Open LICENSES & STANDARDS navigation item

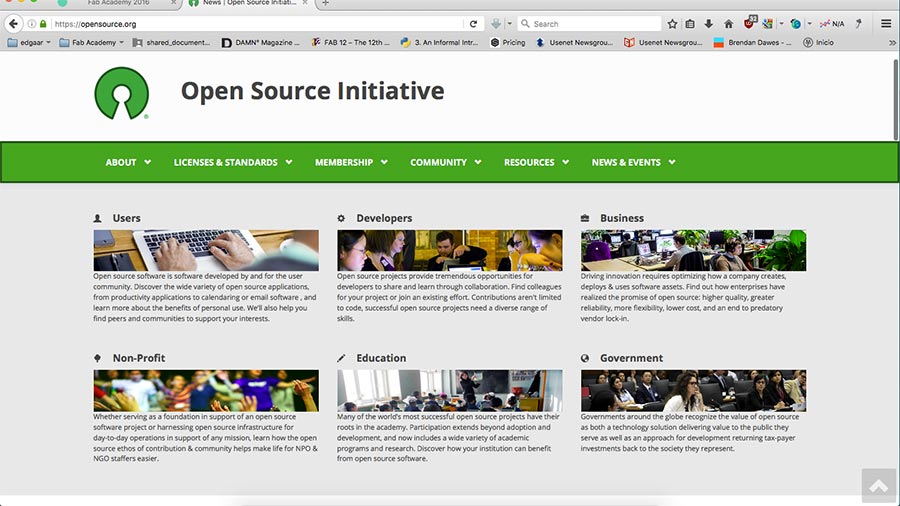point(226,162)
